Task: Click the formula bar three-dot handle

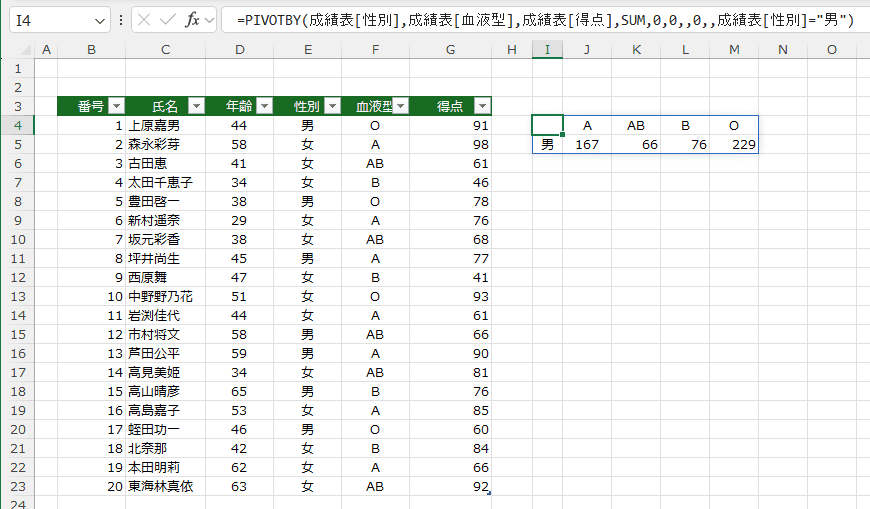Action: point(121,21)
